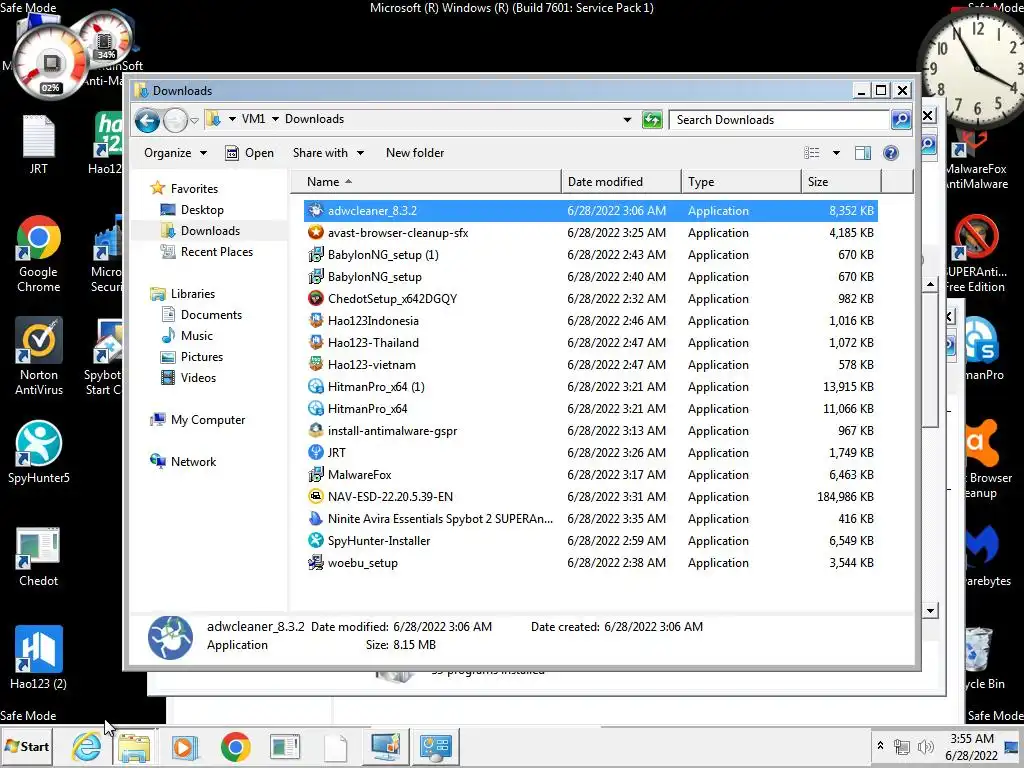The image size is (1024, 768).
Task: Select Music library
Action: tap(197, 336)
